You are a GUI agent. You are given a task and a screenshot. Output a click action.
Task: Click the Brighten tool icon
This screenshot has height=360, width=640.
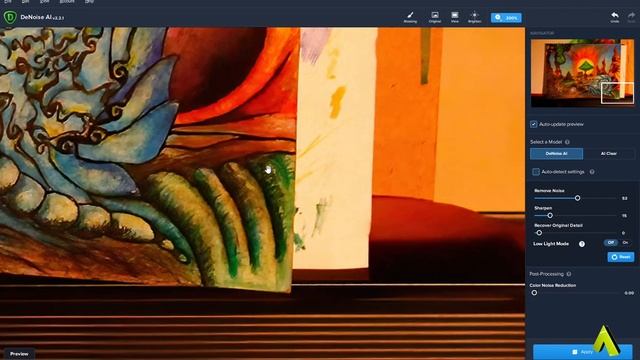click(x=474, y=17)
